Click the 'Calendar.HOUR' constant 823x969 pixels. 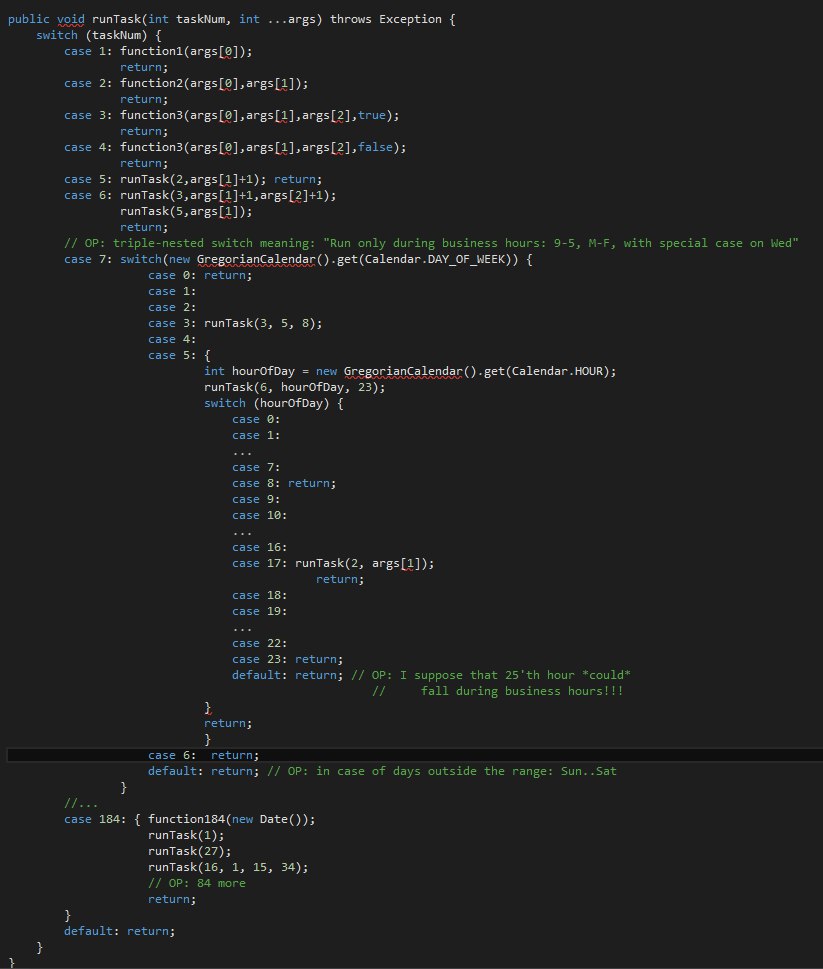pos(557,371)
